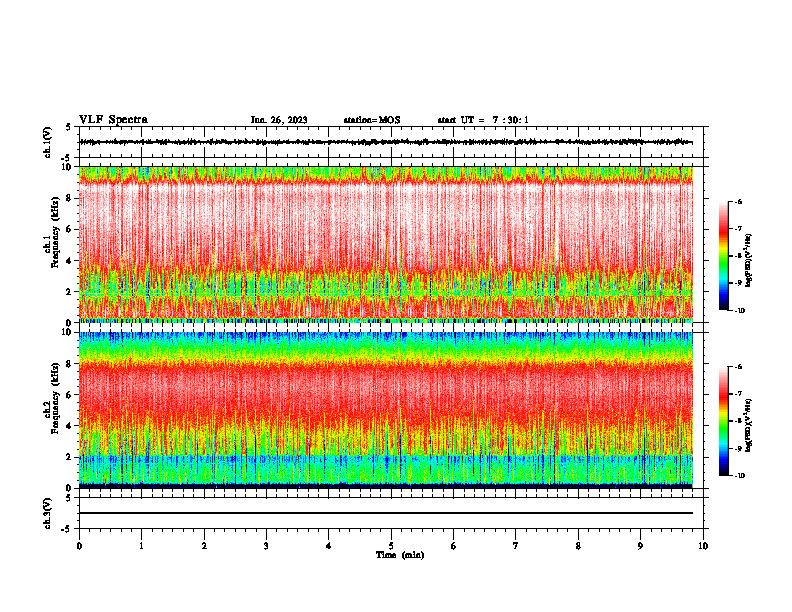Click the "ch.3(V)" axis label
This screenshot has height=612, width=792.
(x=47, y=513)
